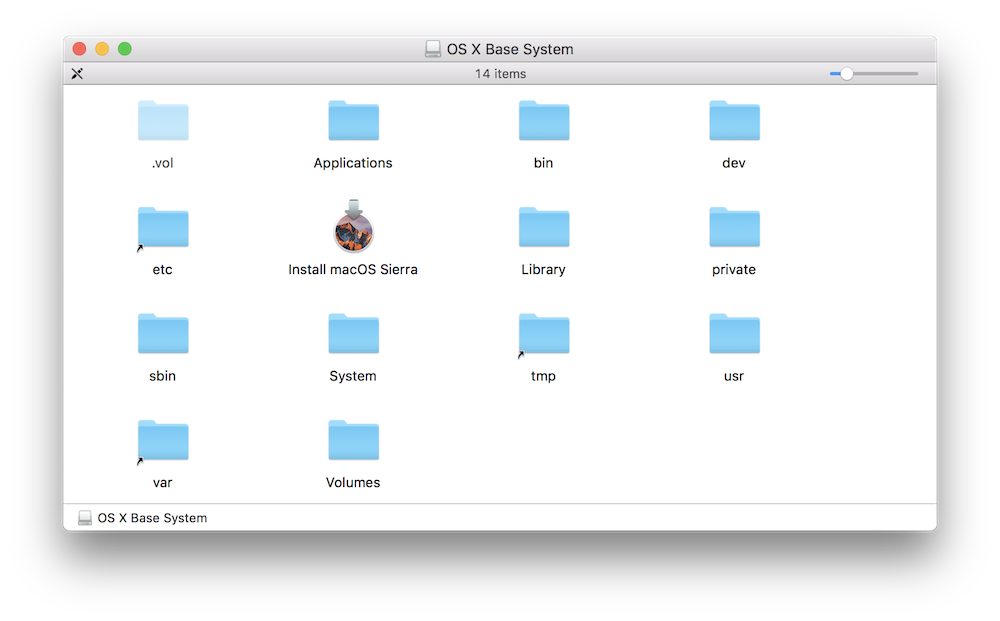
Task: Click the sbin folder icon
Action: (163, 334)
